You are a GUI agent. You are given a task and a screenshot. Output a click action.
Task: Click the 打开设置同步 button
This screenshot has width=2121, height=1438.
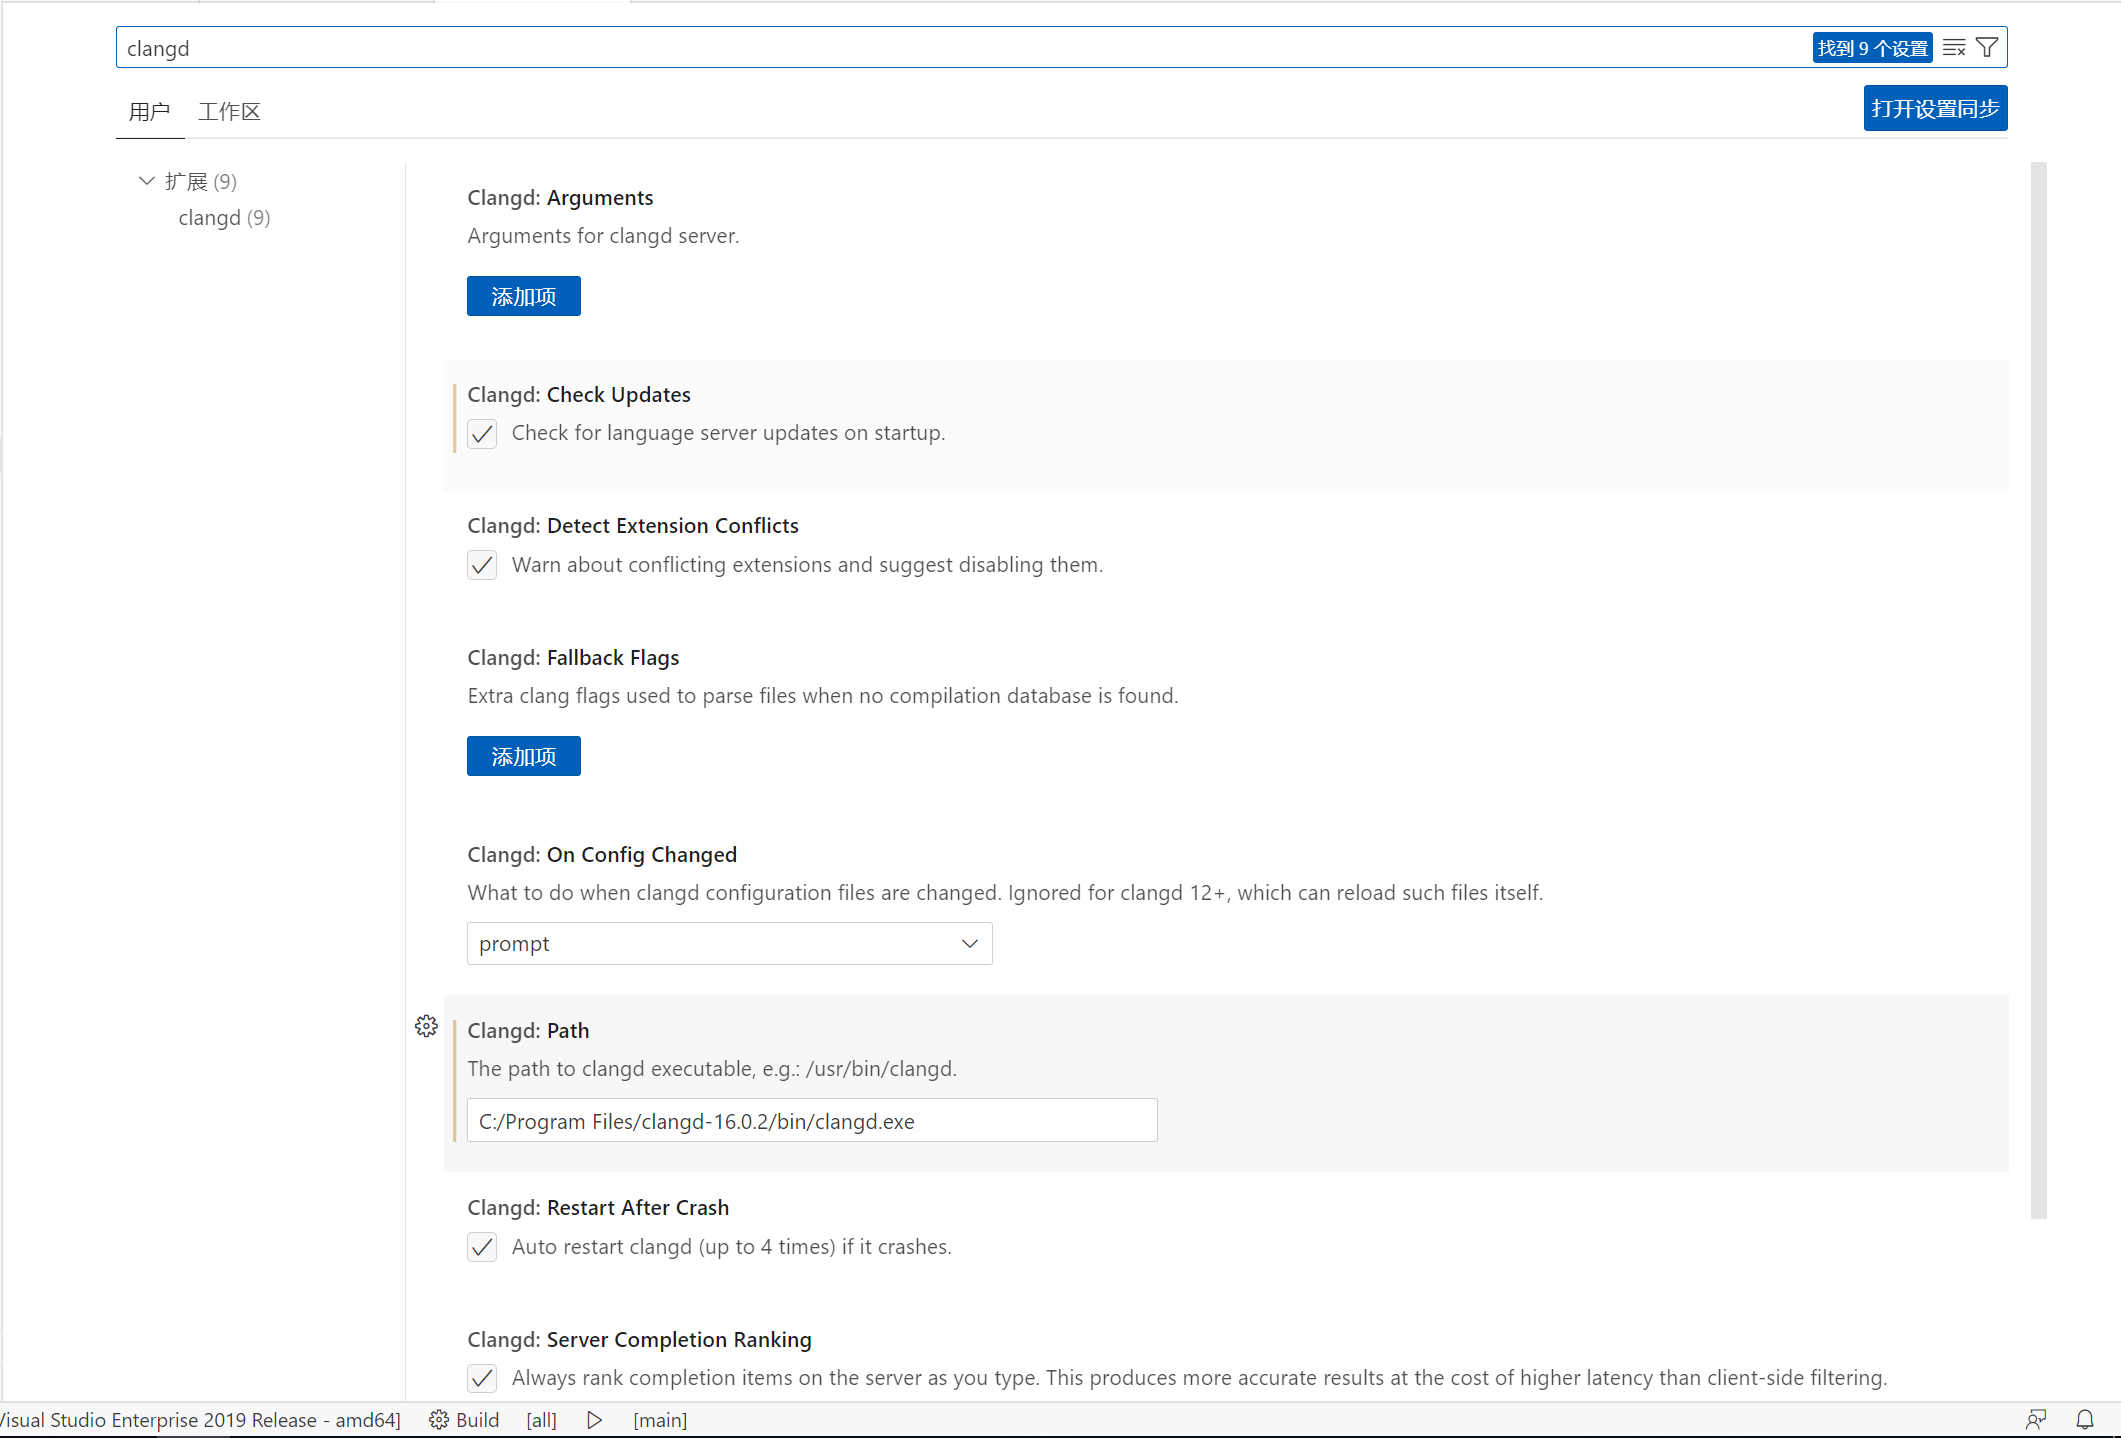pos(1934,108)
